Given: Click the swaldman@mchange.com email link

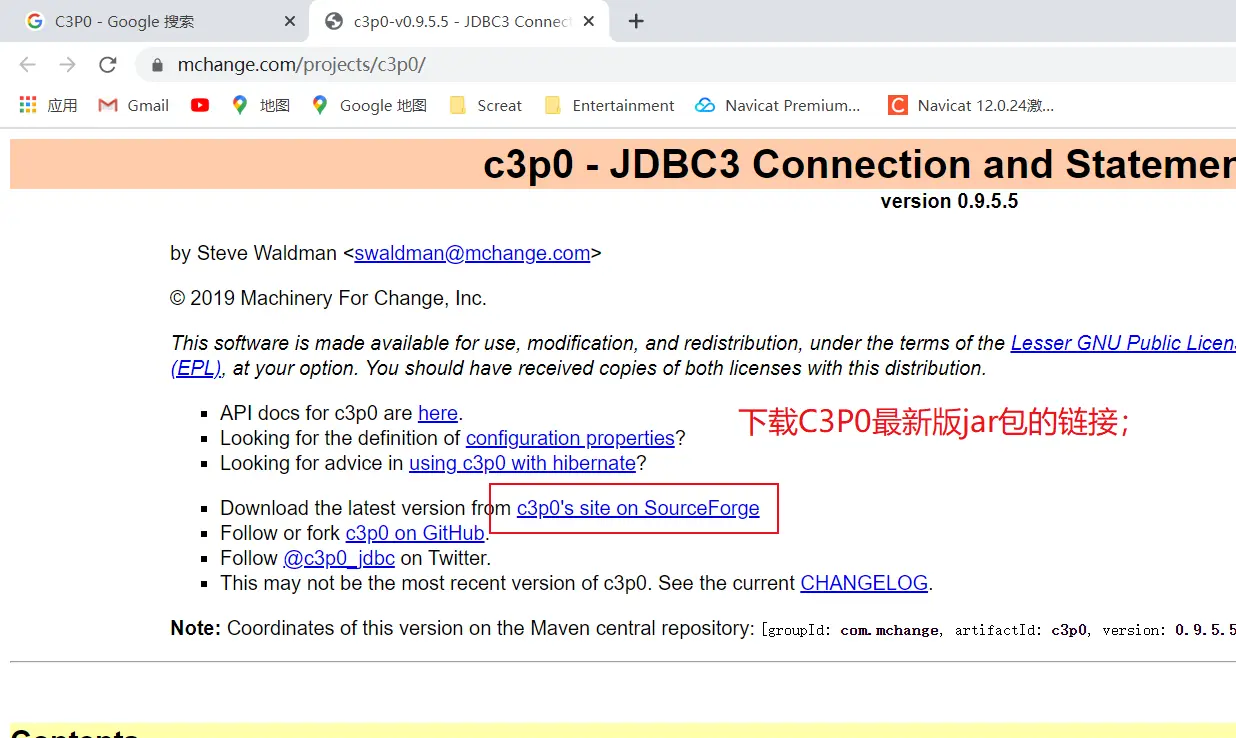Looking at the screenshot, I should tap(472, 253).
